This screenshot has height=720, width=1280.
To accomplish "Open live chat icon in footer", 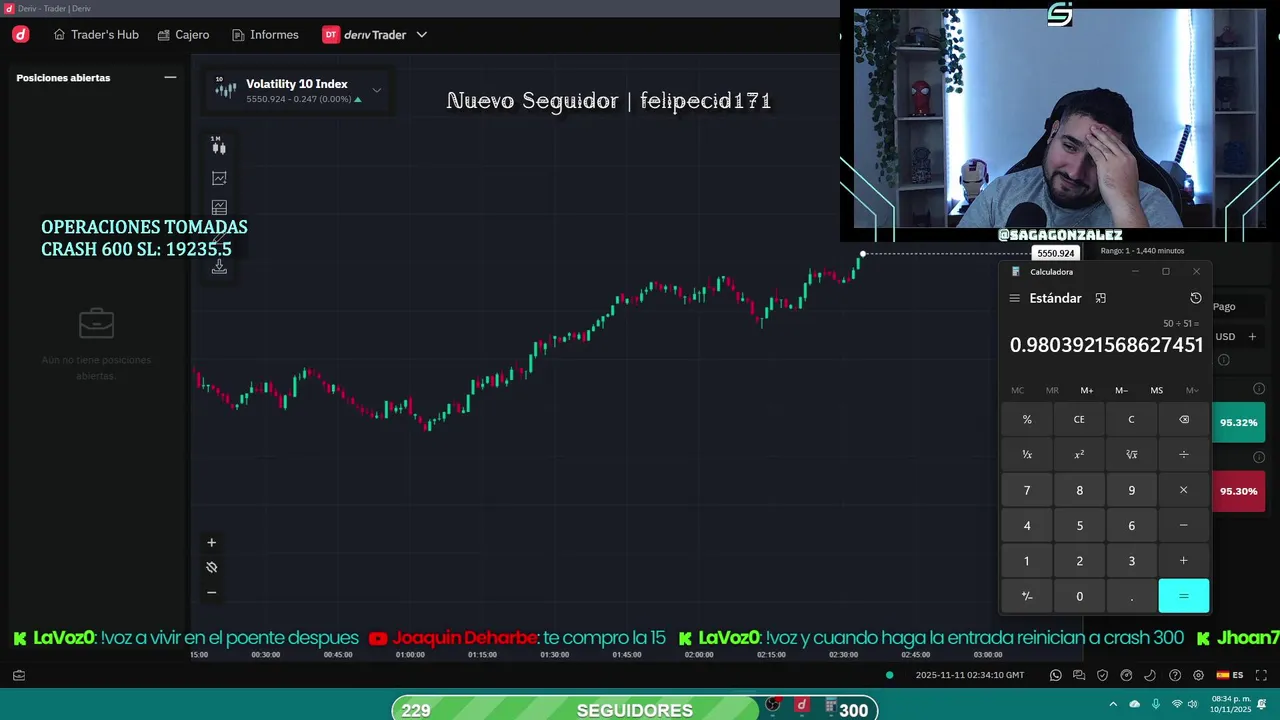I will pyautogui.click(x=1079, y=675).
